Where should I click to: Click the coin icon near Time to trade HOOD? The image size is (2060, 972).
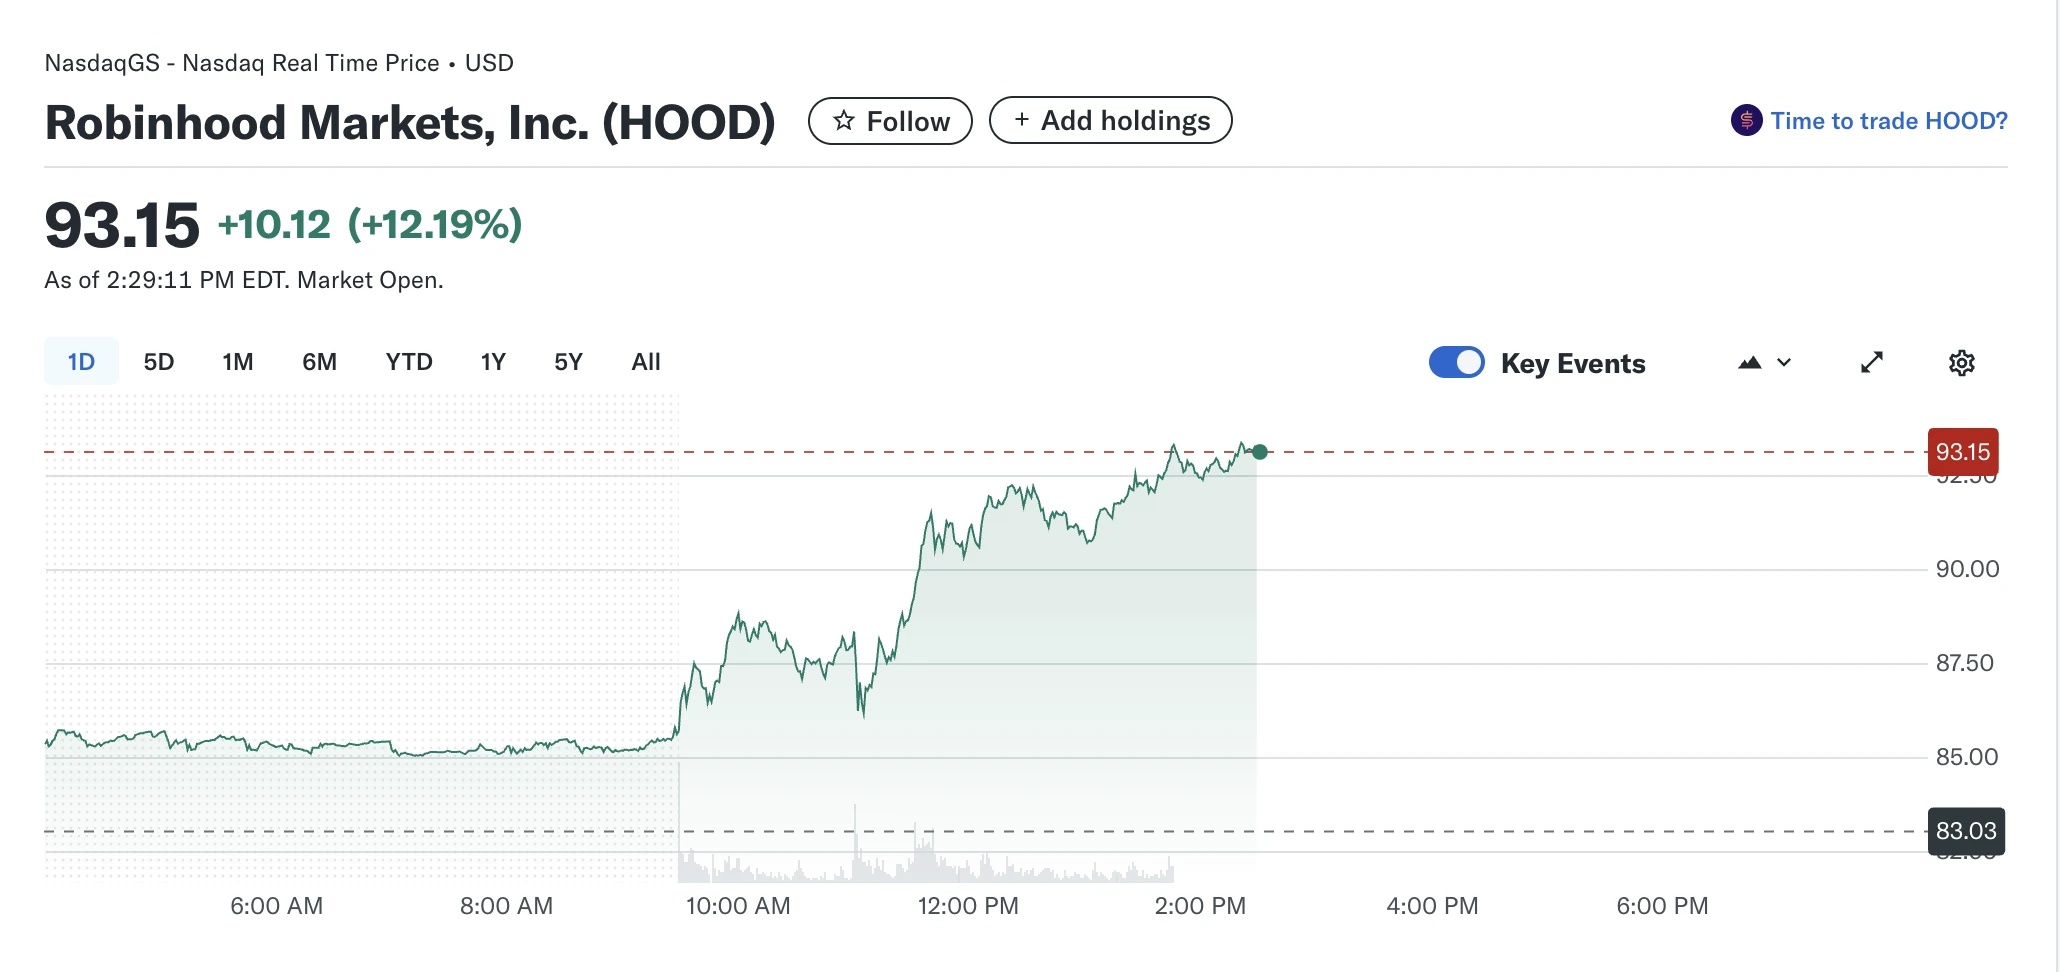click(x=1745, y=120)
